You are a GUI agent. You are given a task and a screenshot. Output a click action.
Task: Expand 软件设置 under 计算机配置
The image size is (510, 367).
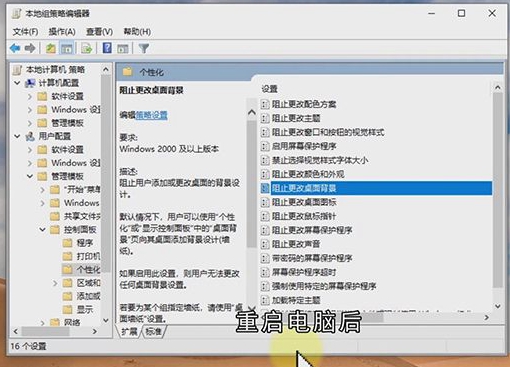(x=30, y=96)
